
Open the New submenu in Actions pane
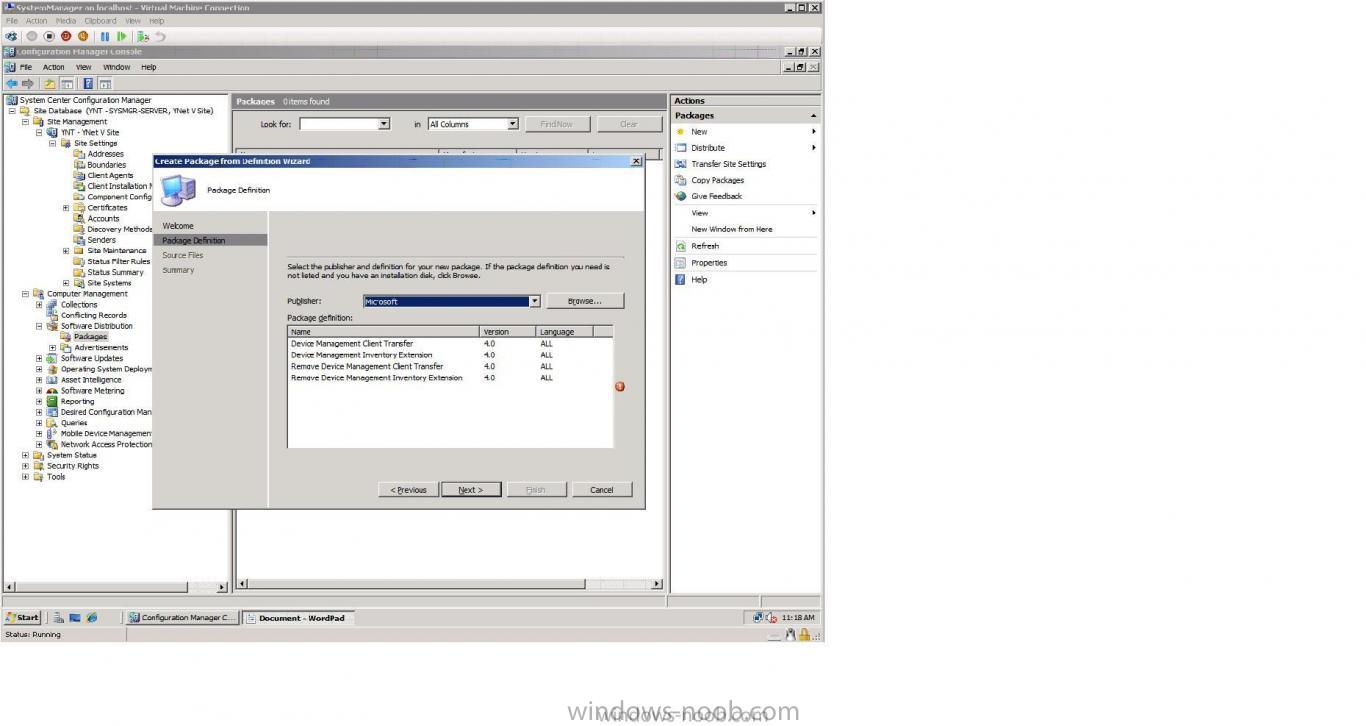coord(745,131)
